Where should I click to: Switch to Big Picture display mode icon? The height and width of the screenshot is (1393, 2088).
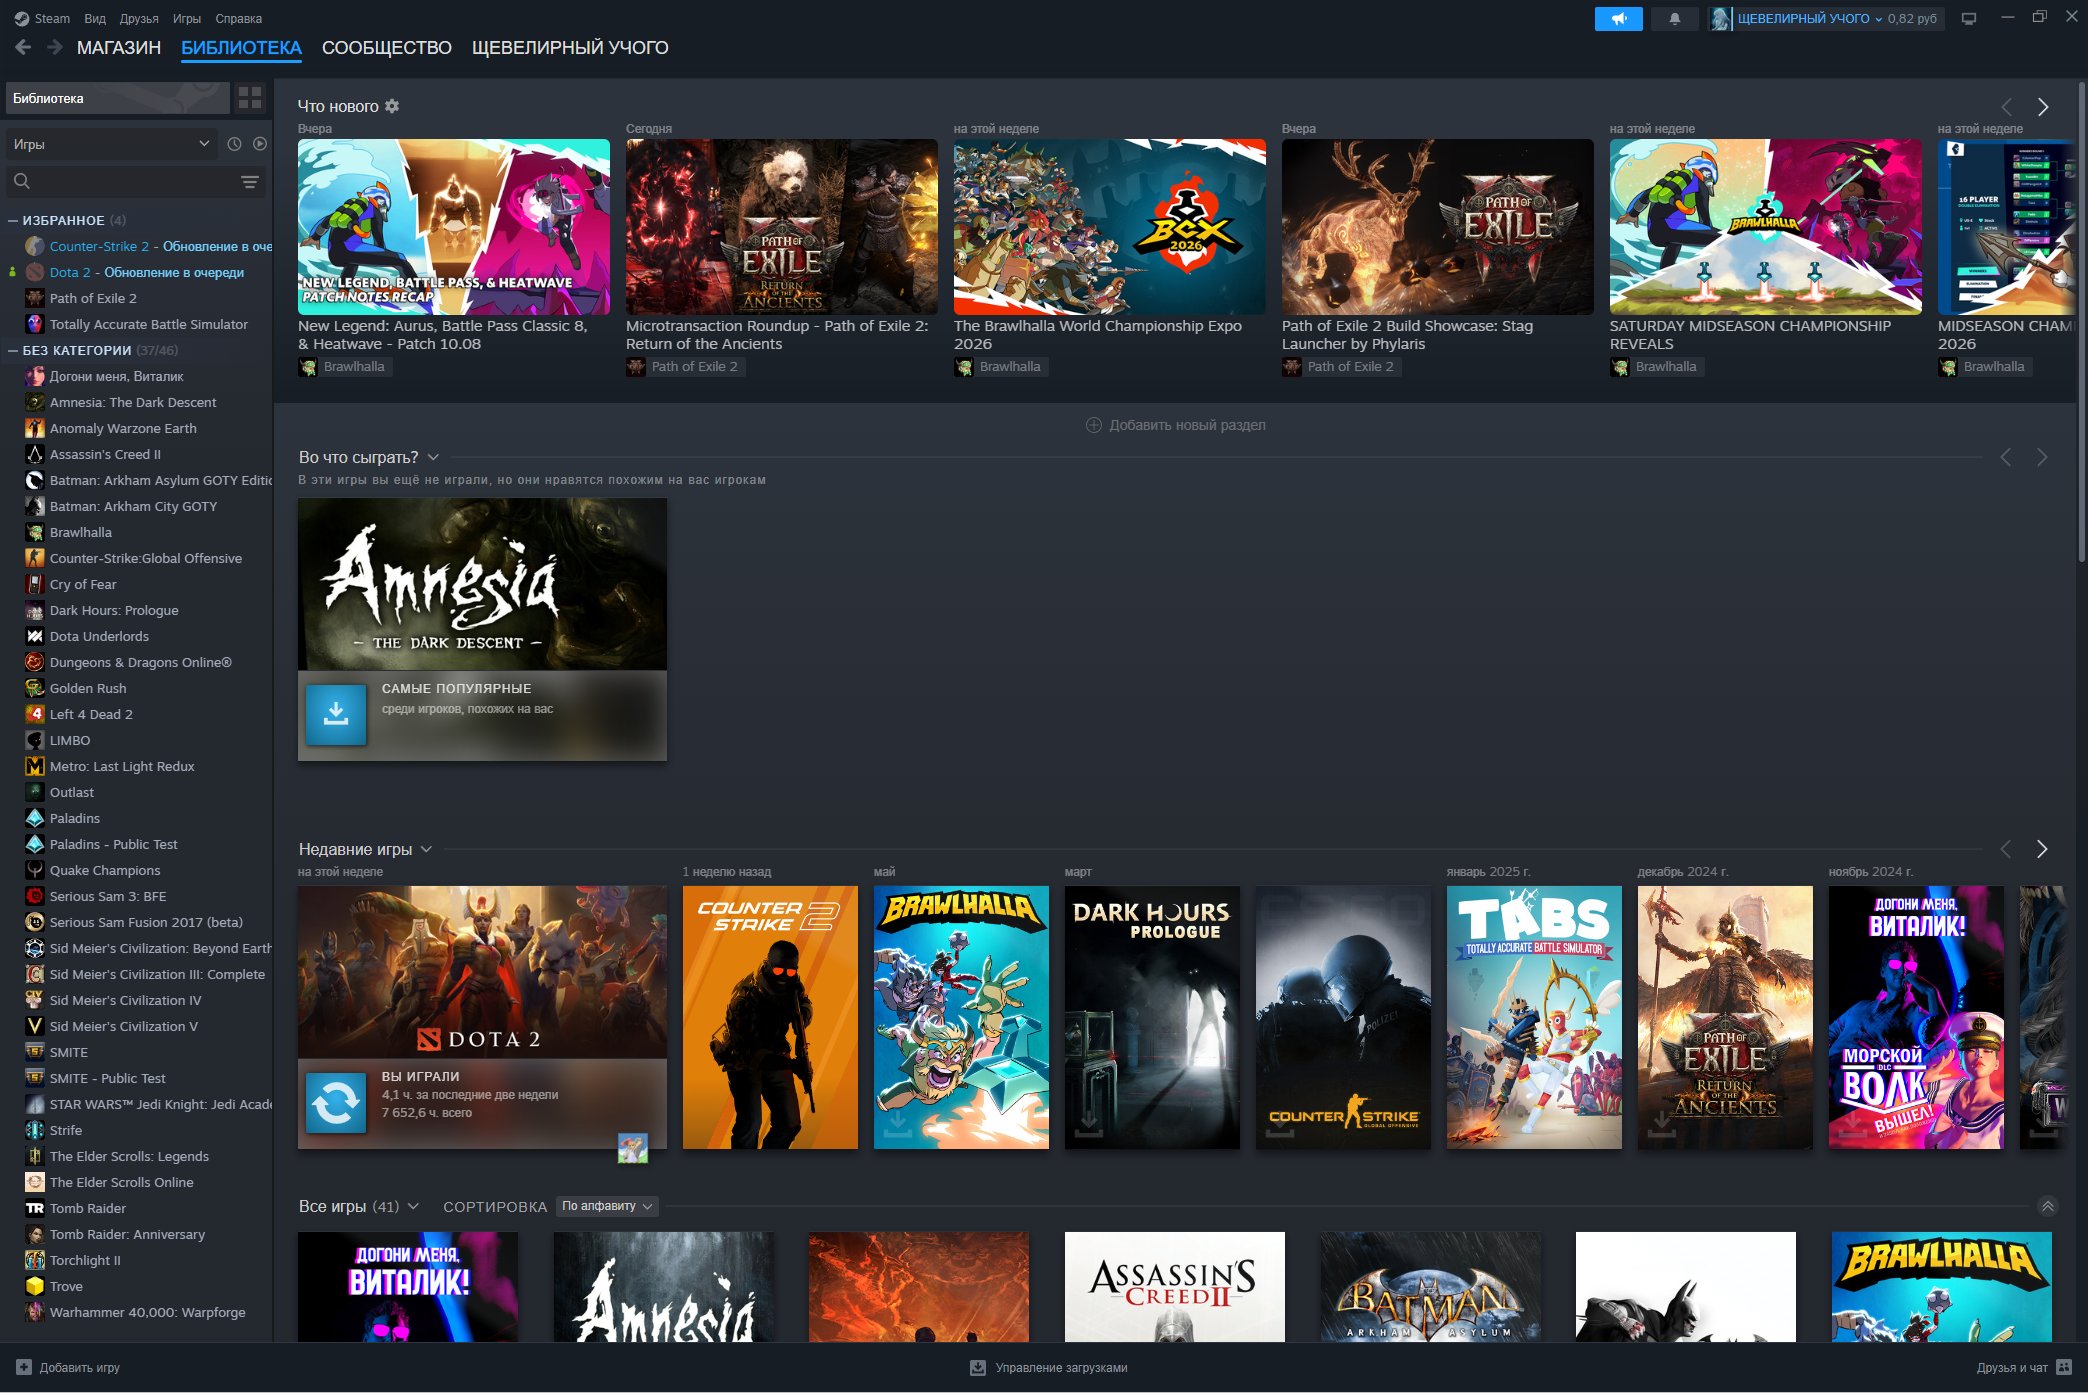[1969, 18]
